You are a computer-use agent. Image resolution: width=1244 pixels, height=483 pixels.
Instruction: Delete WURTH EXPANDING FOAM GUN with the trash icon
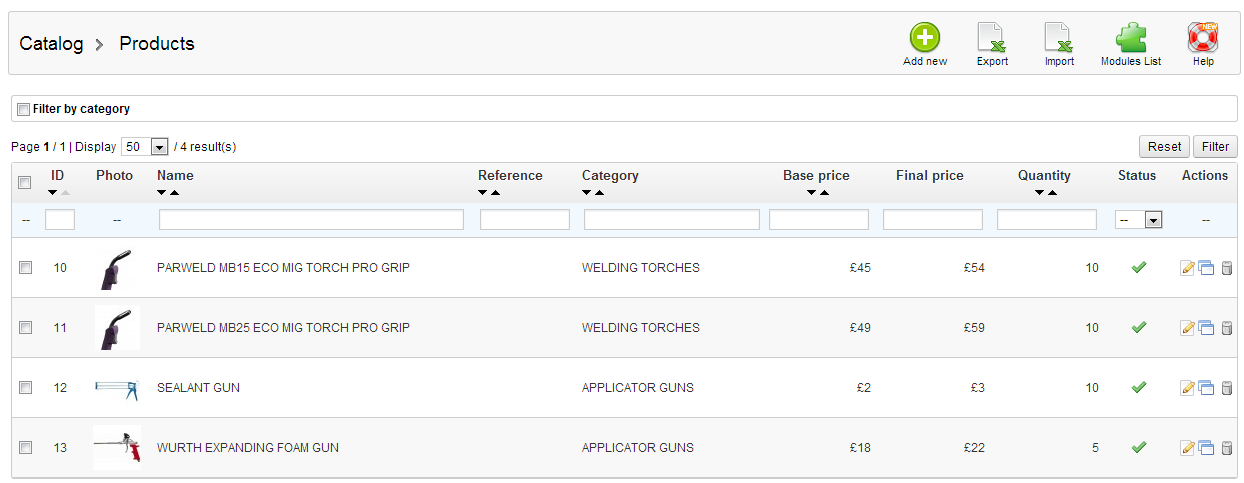[x=1226, y=448]
